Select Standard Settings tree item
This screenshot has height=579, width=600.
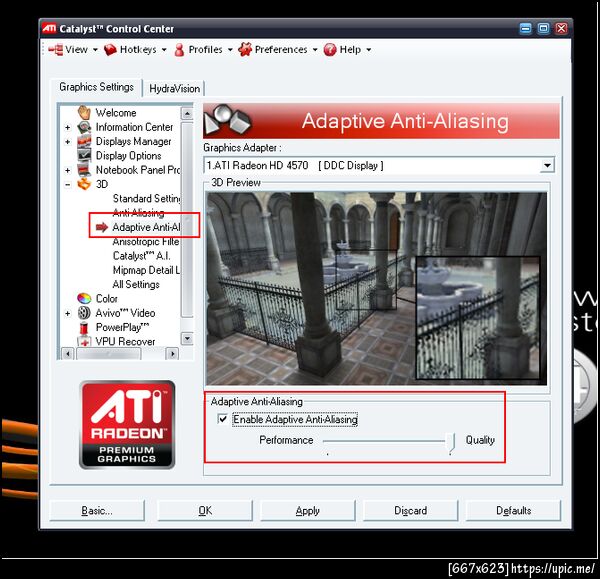[x=146, y=199]
